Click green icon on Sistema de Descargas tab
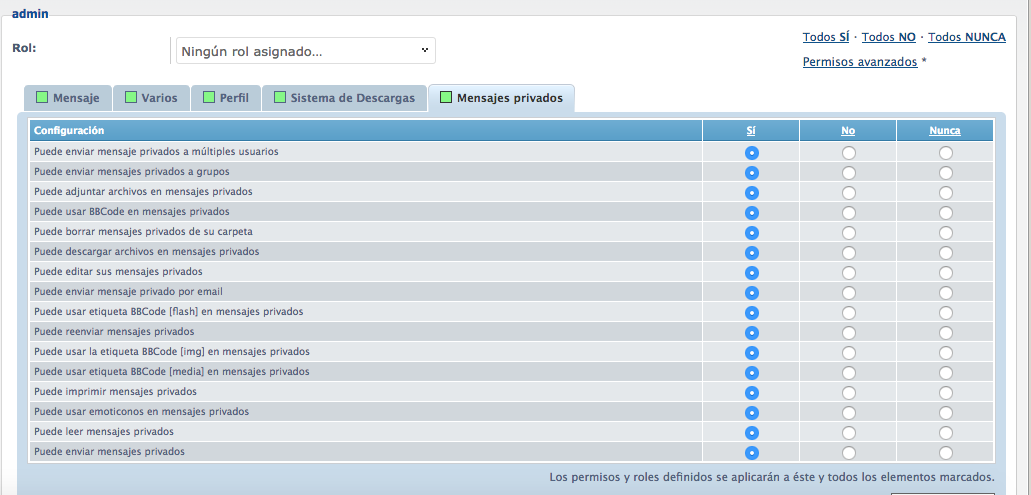 click(x=280, y=98)
